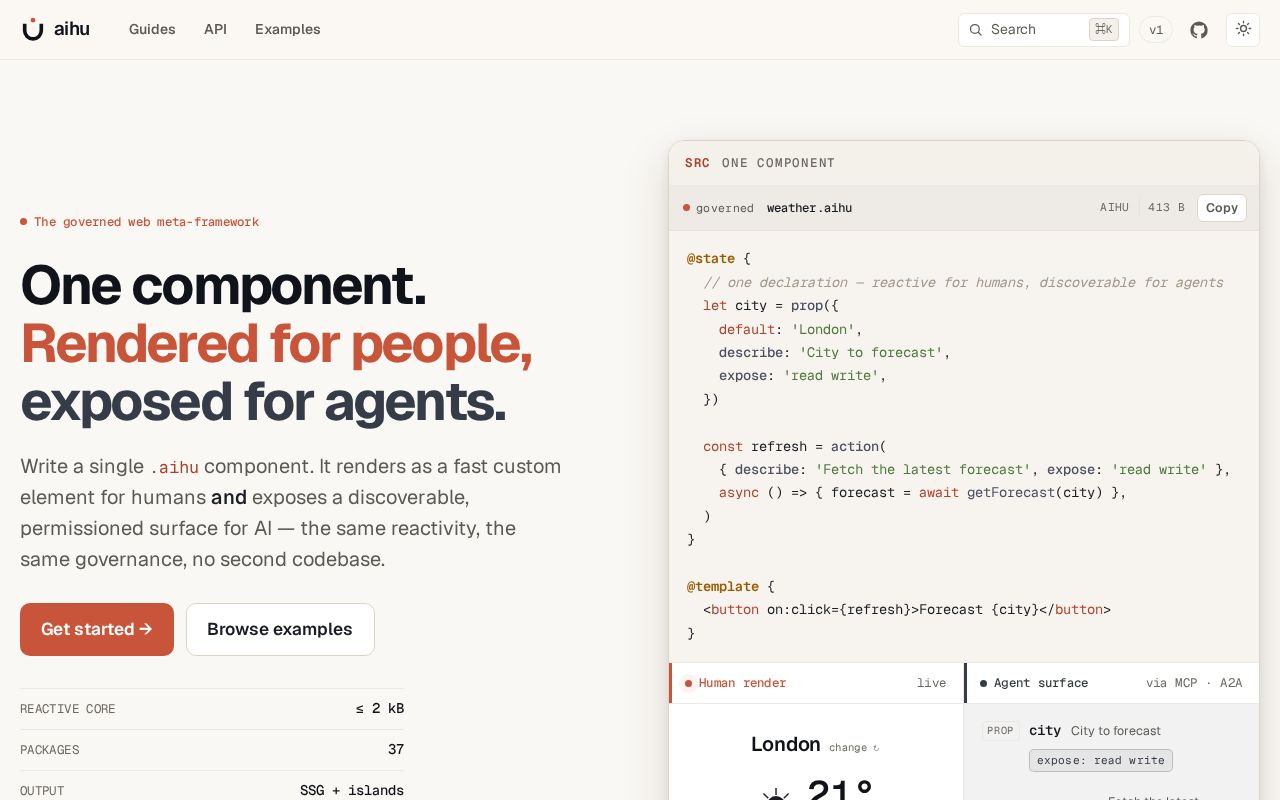Click the change link beside London
Screen dimensions: 1280x800
(x=854, y=747)
